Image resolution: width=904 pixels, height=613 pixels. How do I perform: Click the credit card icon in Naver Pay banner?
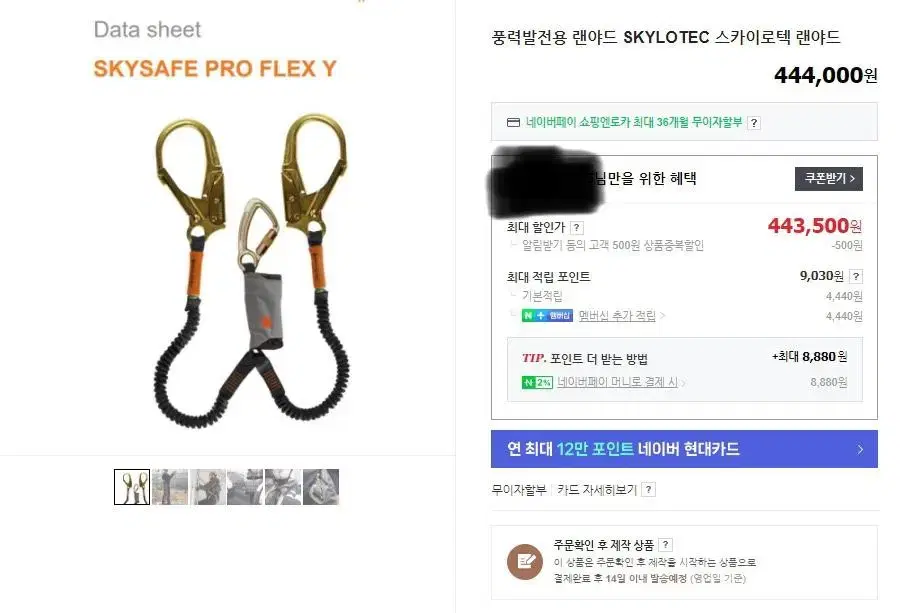coord(513,122)
